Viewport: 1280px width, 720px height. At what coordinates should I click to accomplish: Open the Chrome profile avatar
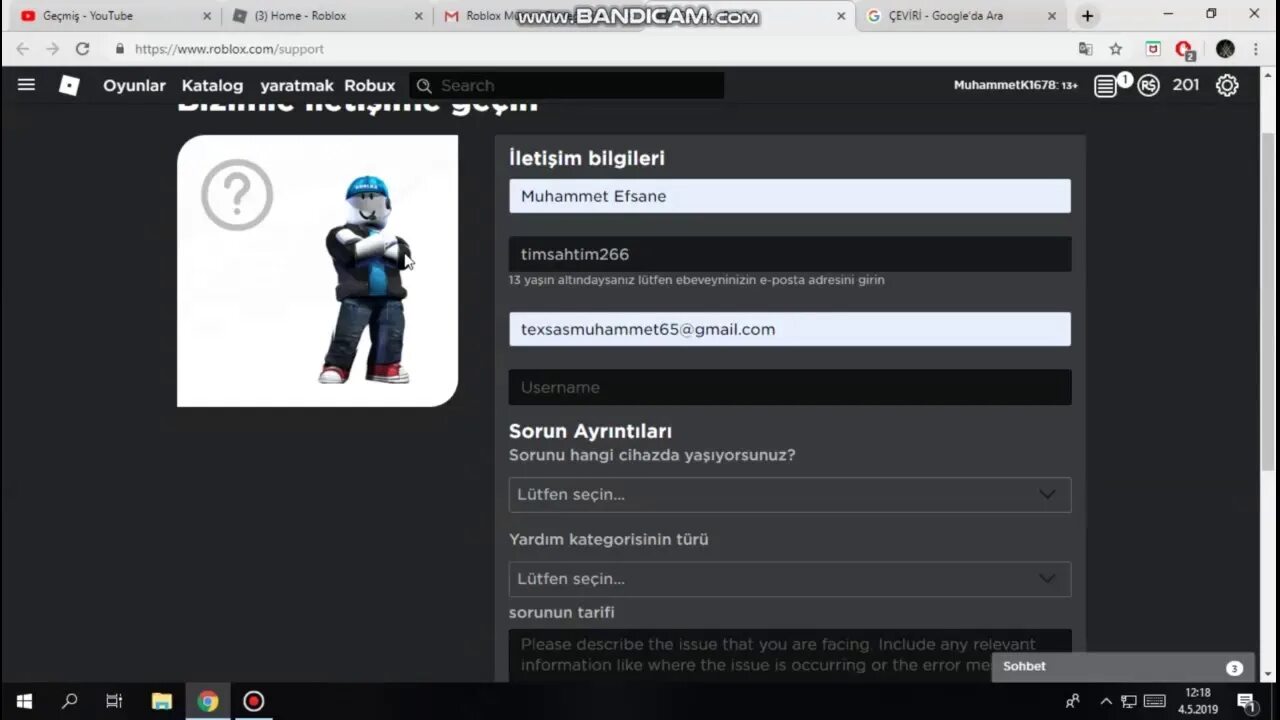pyautogui.click(x=1225, y=49)
